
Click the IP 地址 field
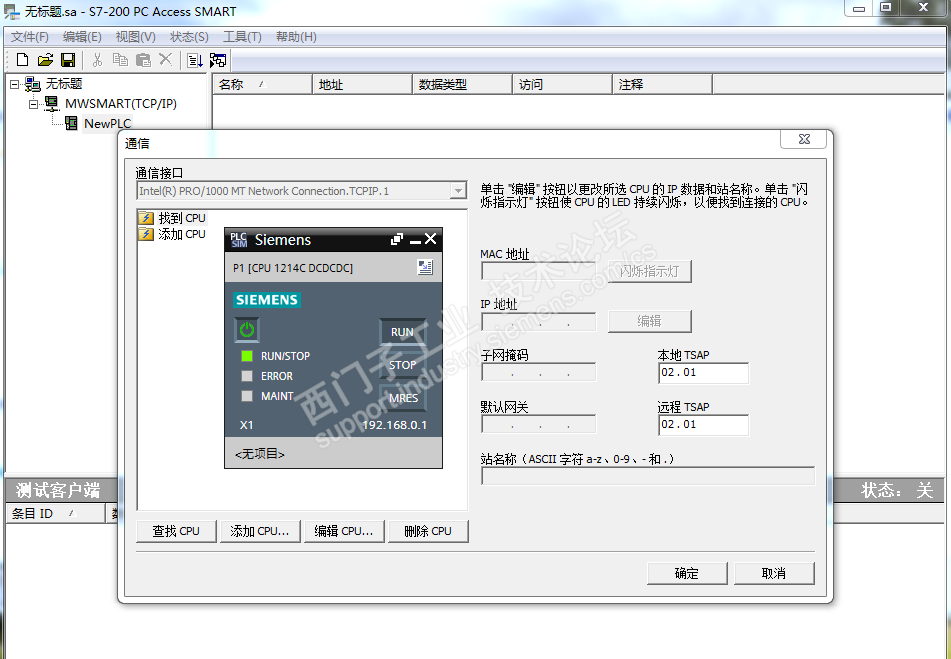539,322
